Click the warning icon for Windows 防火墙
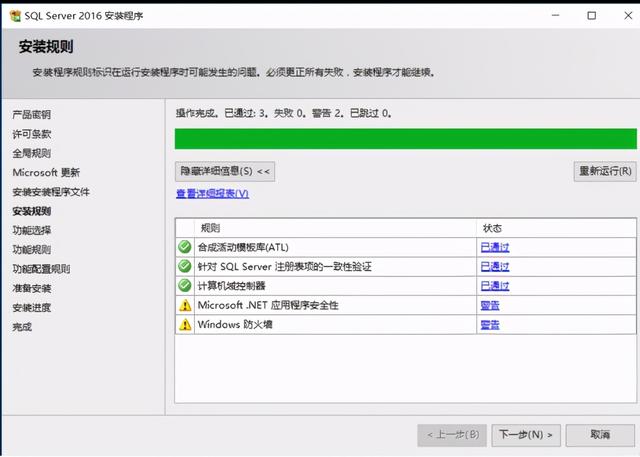The width and height of the screenshot is (640, 457). tap(185, 324)
